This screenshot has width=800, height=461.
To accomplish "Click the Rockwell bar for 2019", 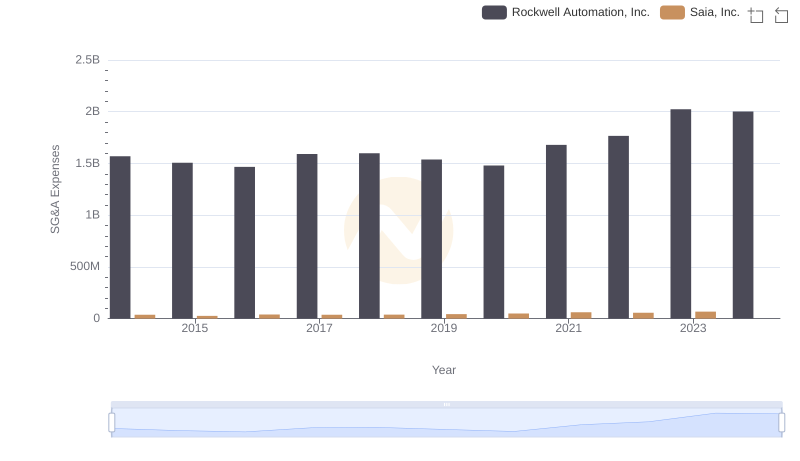I will 432,239.
